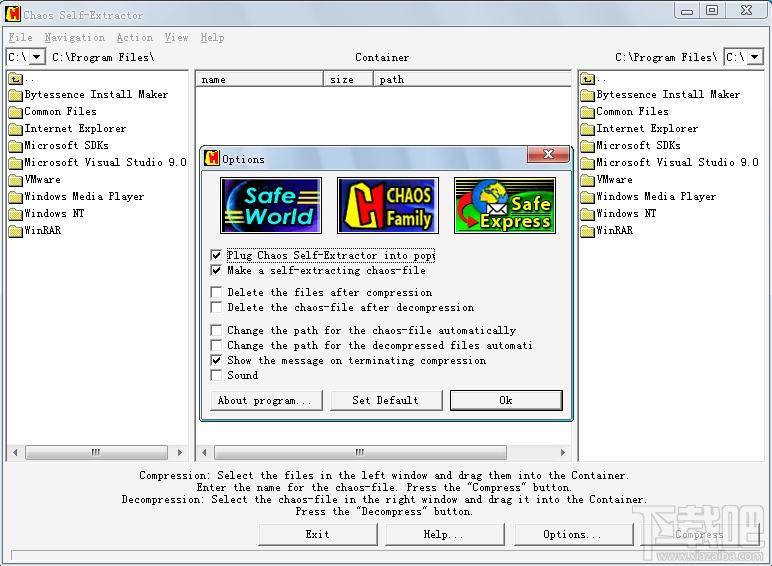Select Internet Explorer folder icon in left pane
Image resolution: width=772 pixels, height=566 pixels.
pos(16,129)
